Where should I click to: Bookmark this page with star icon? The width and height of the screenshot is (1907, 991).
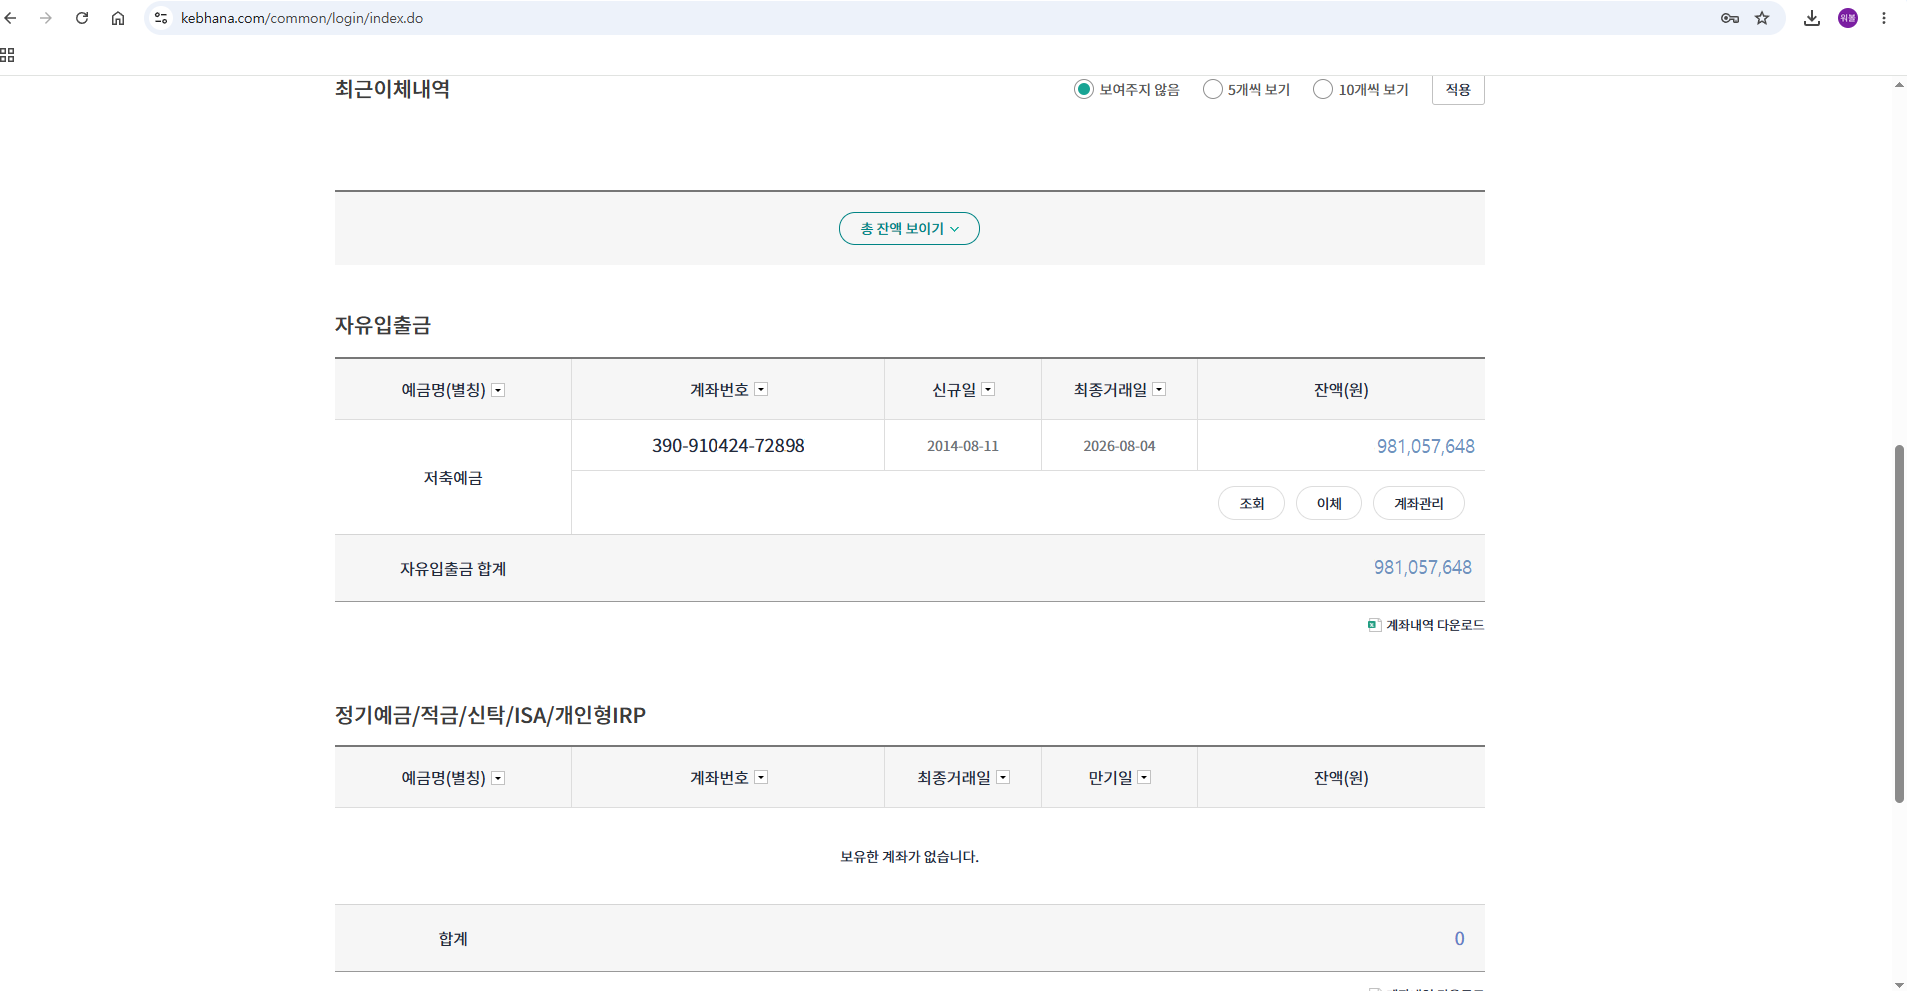(x=1762, y=18)
